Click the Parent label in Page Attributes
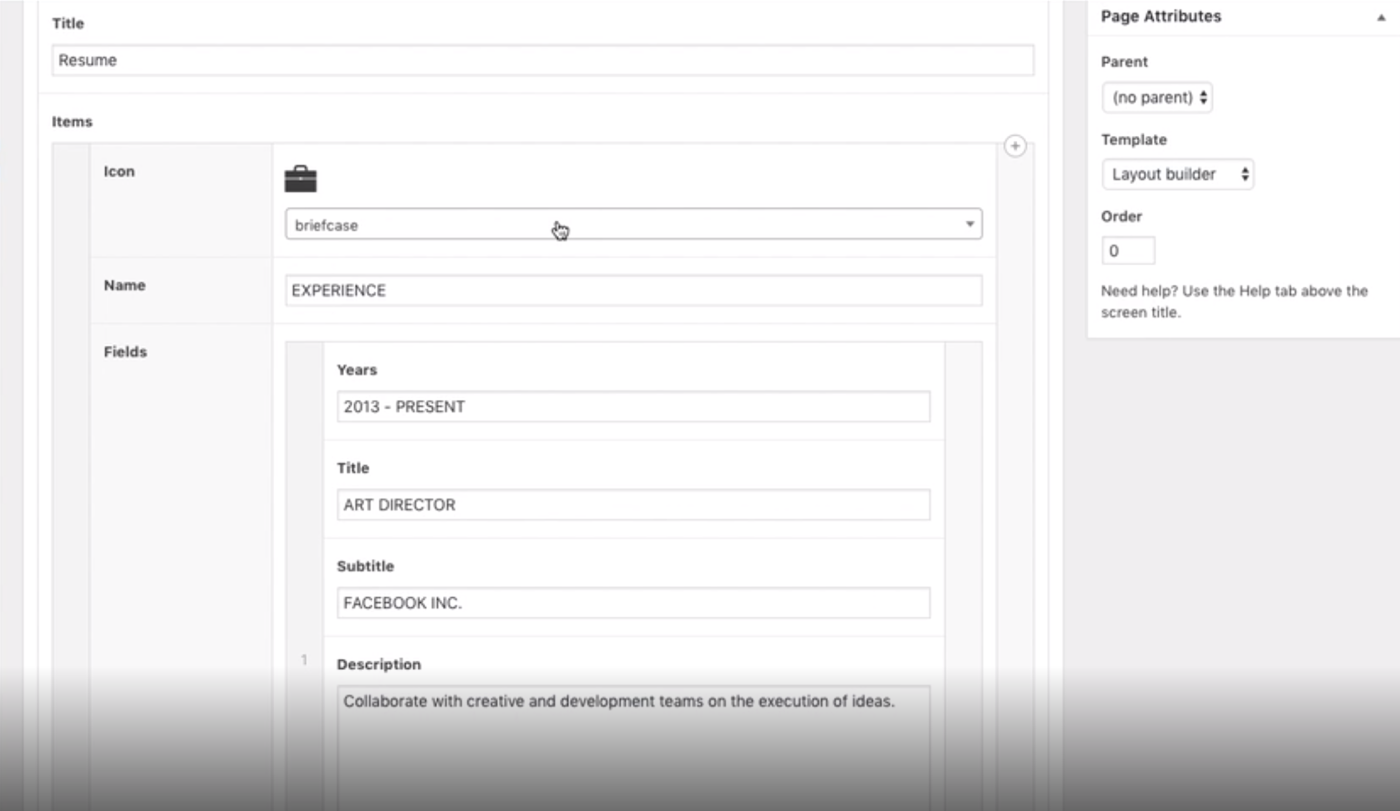Viewport: 1400px width, 811px height. pyautogui.click(x=1125, y=62)
